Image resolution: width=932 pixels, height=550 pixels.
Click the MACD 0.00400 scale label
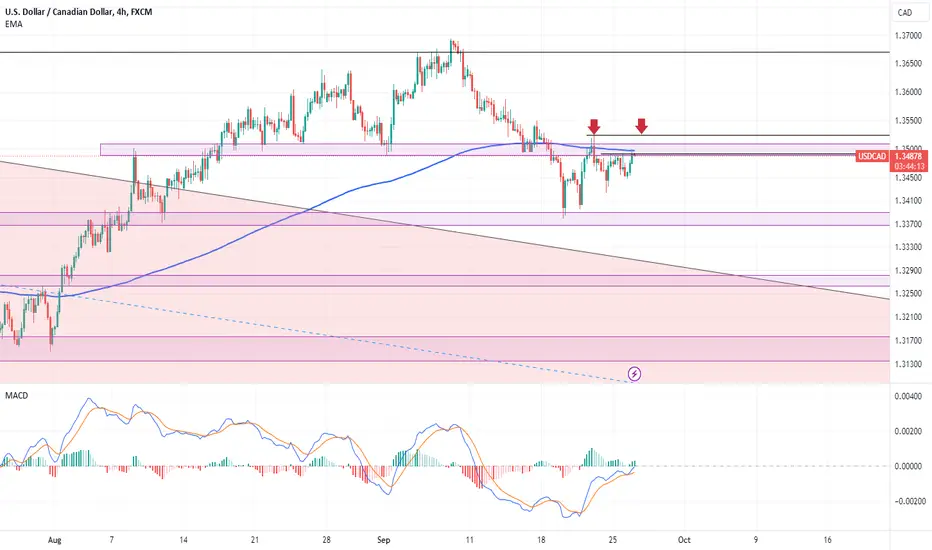click(x=908, y=397)
